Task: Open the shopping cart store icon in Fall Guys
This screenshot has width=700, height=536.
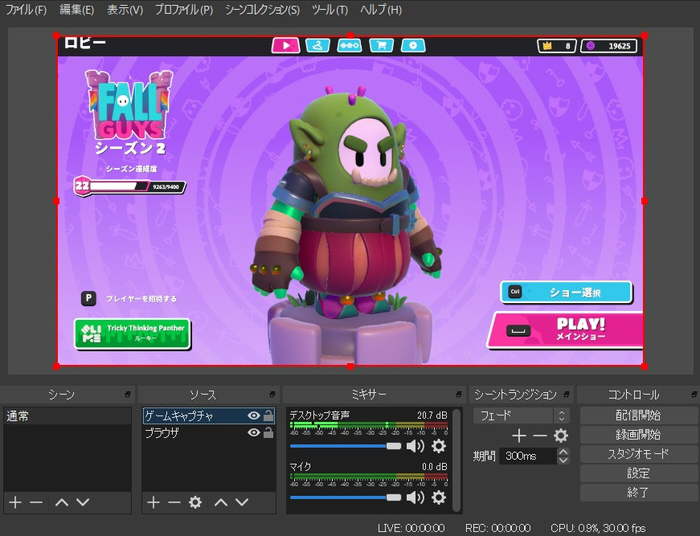Action: [x=381, y=46]
